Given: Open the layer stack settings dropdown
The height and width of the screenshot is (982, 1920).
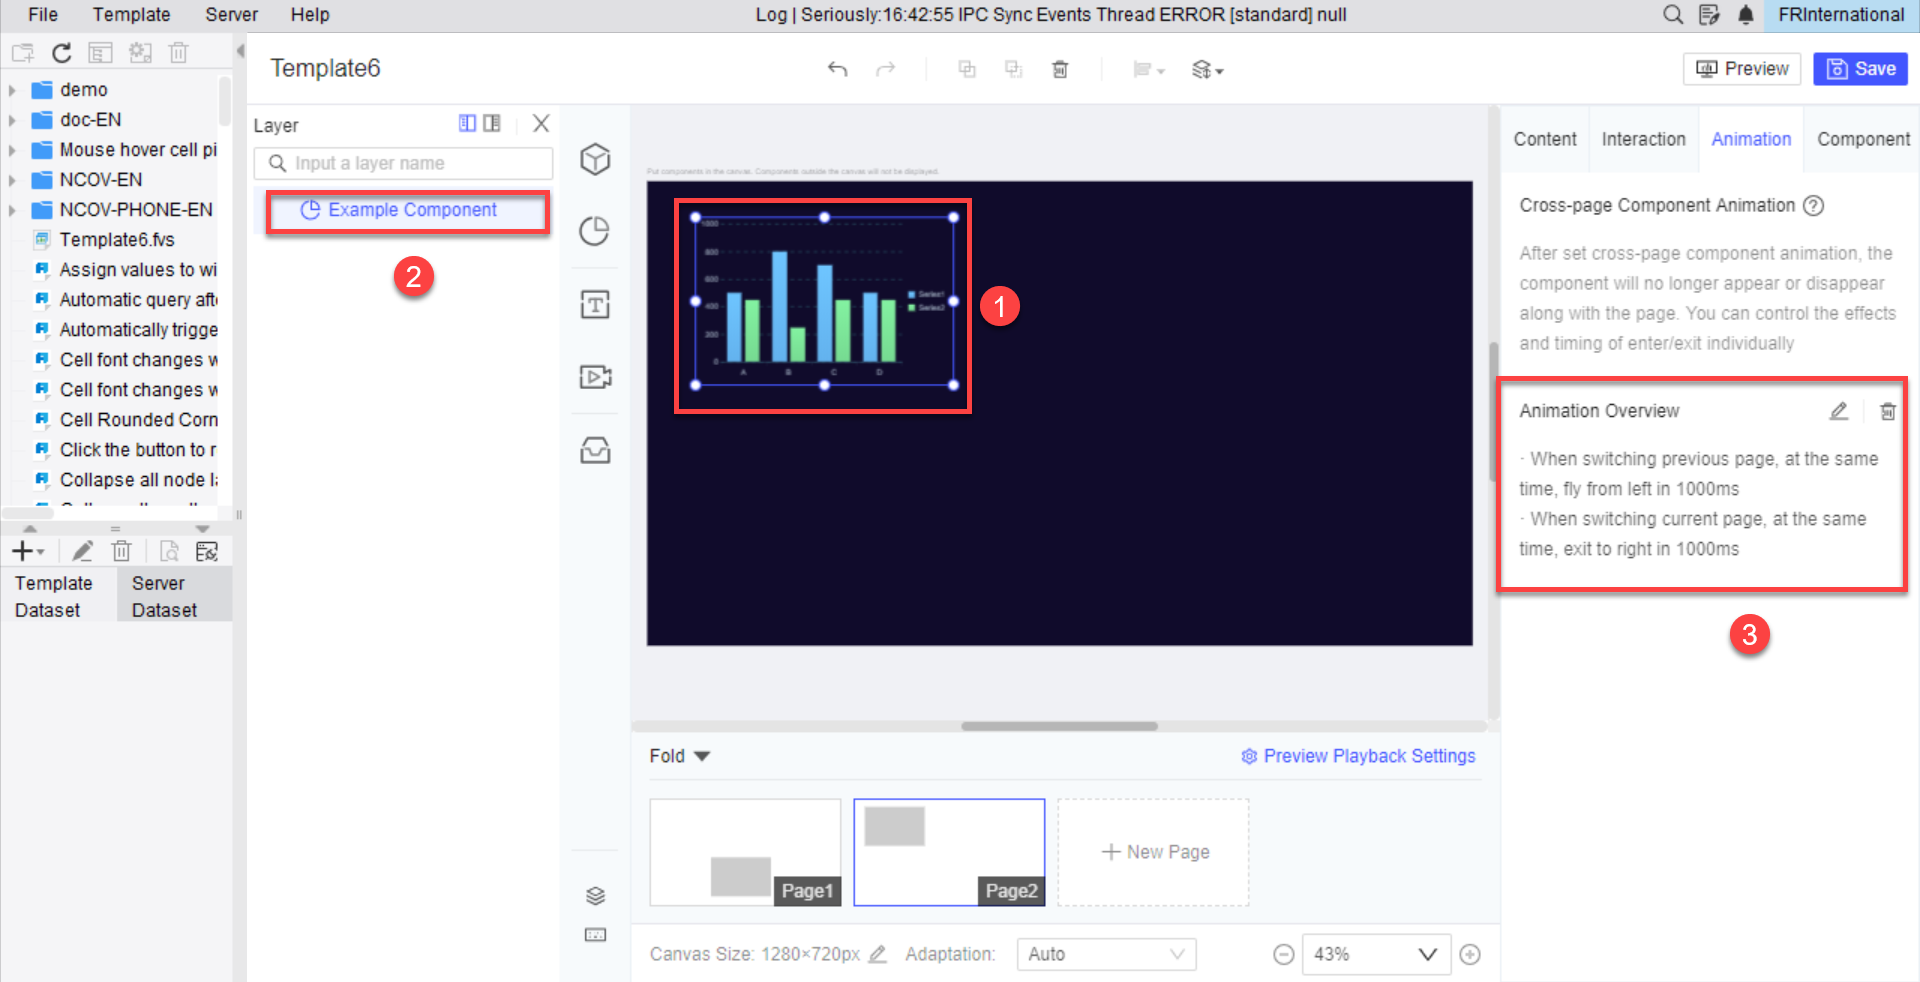Looking at the screenshot, I should coord(1207,70).
